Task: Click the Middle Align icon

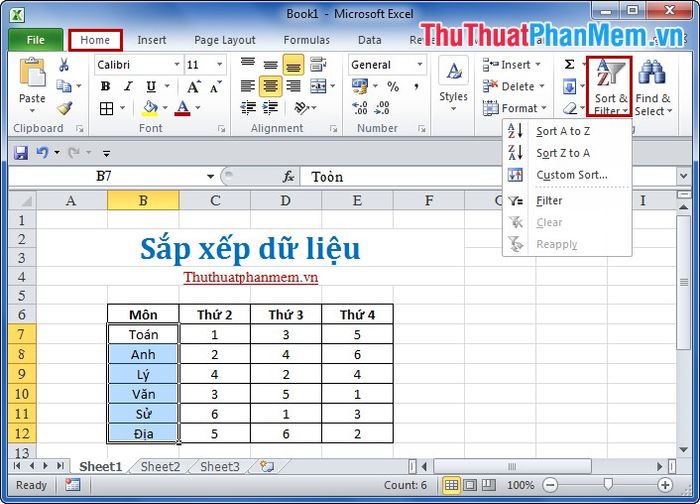Action: [271, 64]
